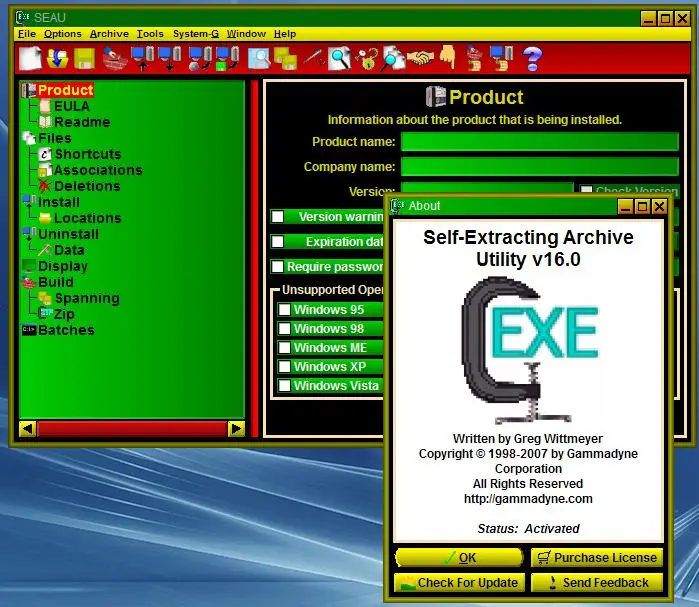Check the Windows ME unsupported OS box

click(x=284, y=348)
